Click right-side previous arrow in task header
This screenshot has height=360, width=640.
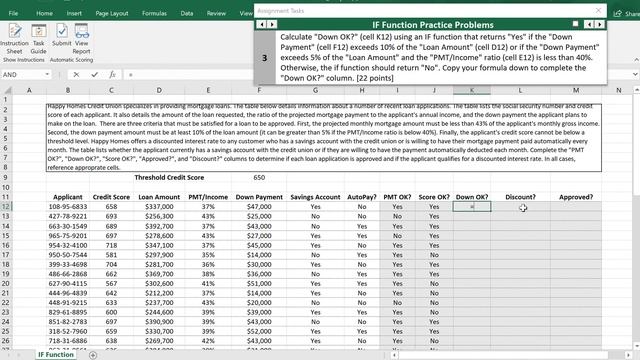point(589,24)
